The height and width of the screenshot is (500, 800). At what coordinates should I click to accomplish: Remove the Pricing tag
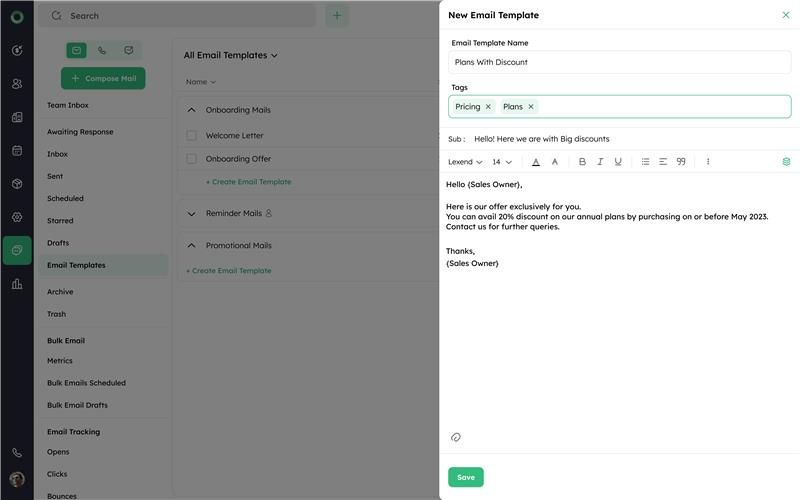[488, 107]
